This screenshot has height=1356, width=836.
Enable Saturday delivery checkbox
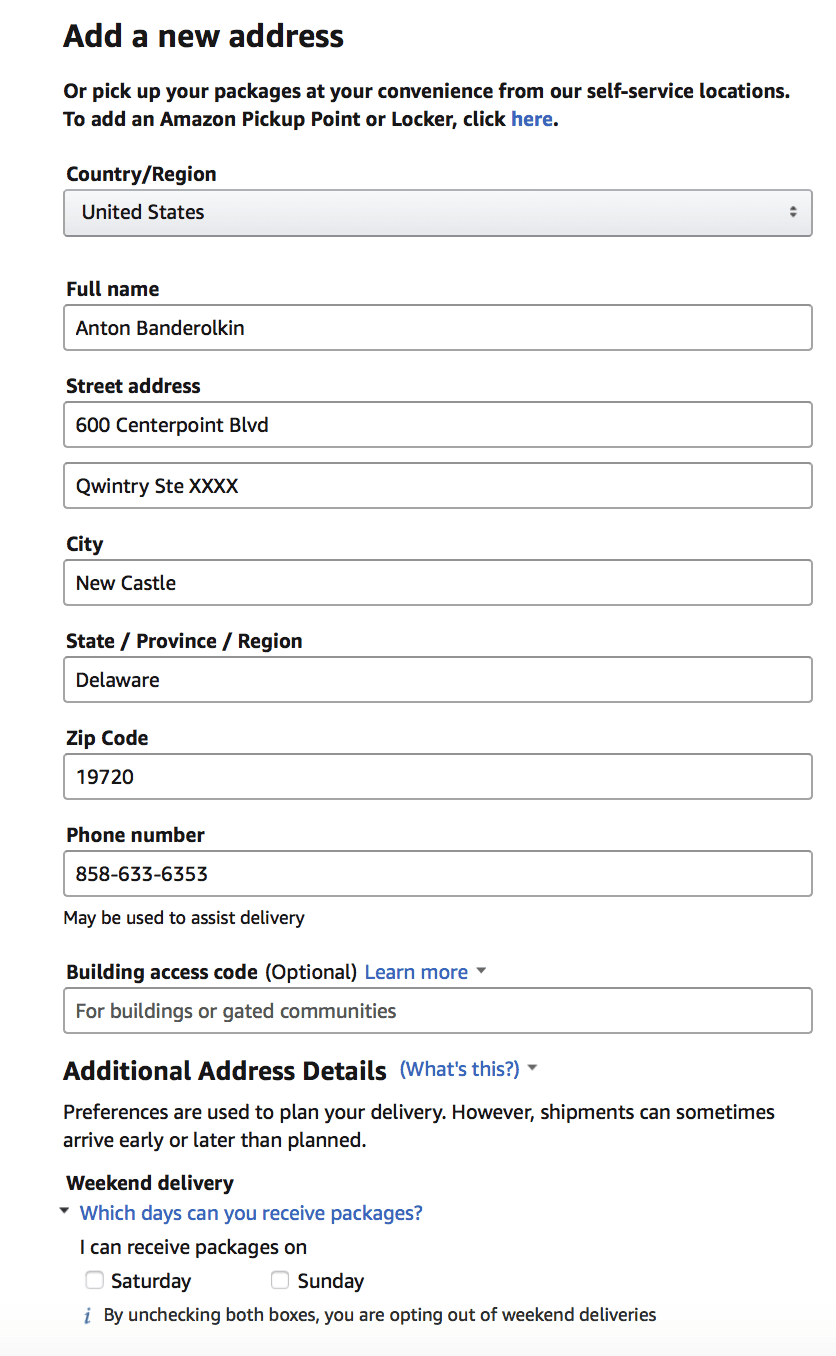94,1280
